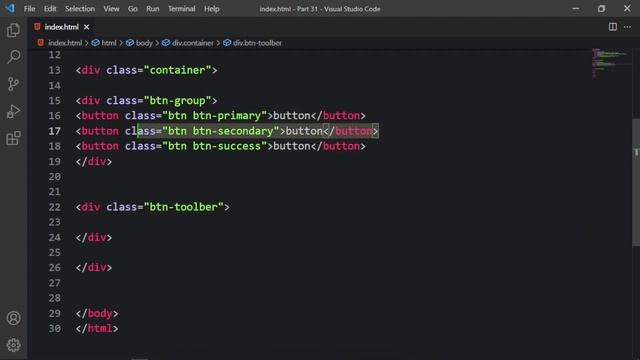
Task: Open the File menu
Action: point(29,9)
